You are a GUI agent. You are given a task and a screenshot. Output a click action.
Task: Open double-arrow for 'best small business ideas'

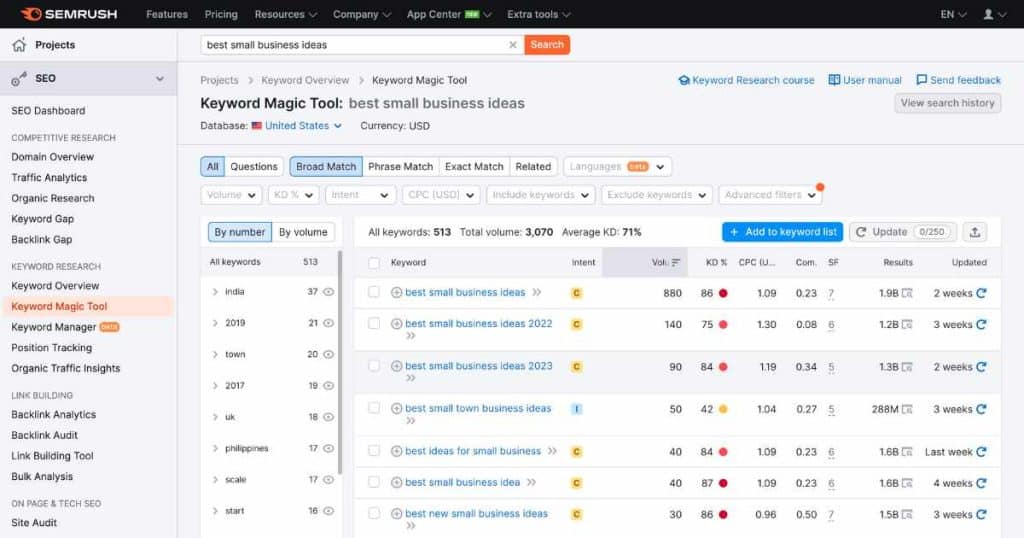pyautogui.click(x=537, y=293)
